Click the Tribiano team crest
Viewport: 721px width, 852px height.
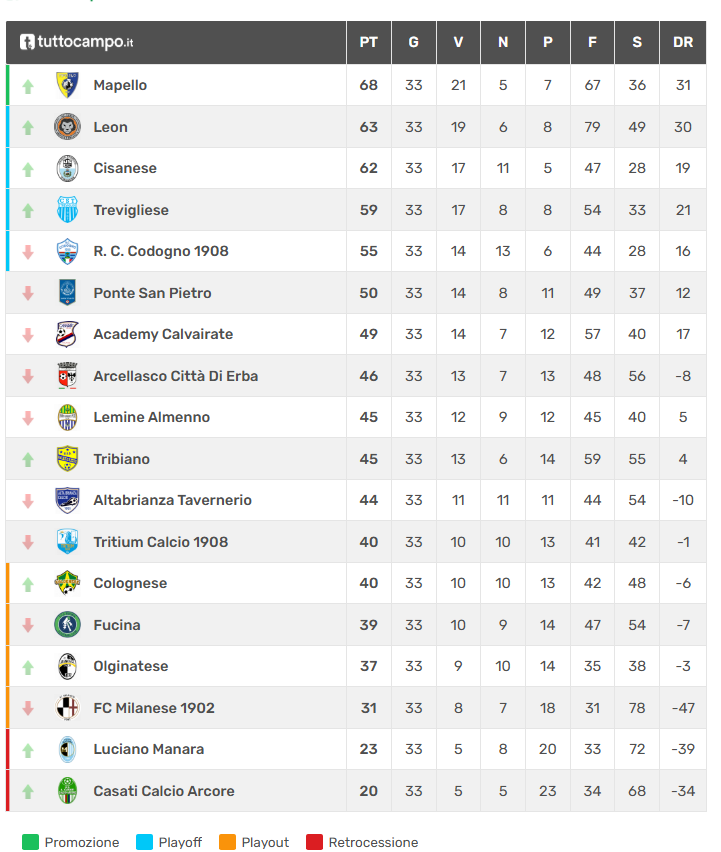click(67, 459)
